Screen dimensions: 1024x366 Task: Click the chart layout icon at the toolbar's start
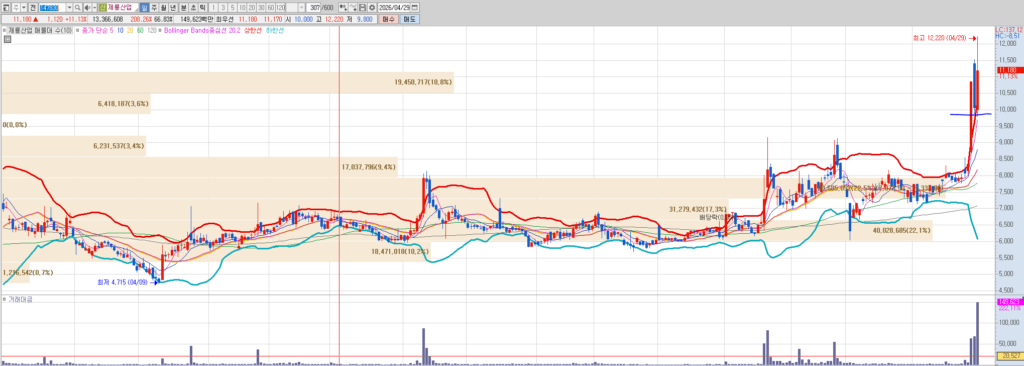(x=5, y=7)
